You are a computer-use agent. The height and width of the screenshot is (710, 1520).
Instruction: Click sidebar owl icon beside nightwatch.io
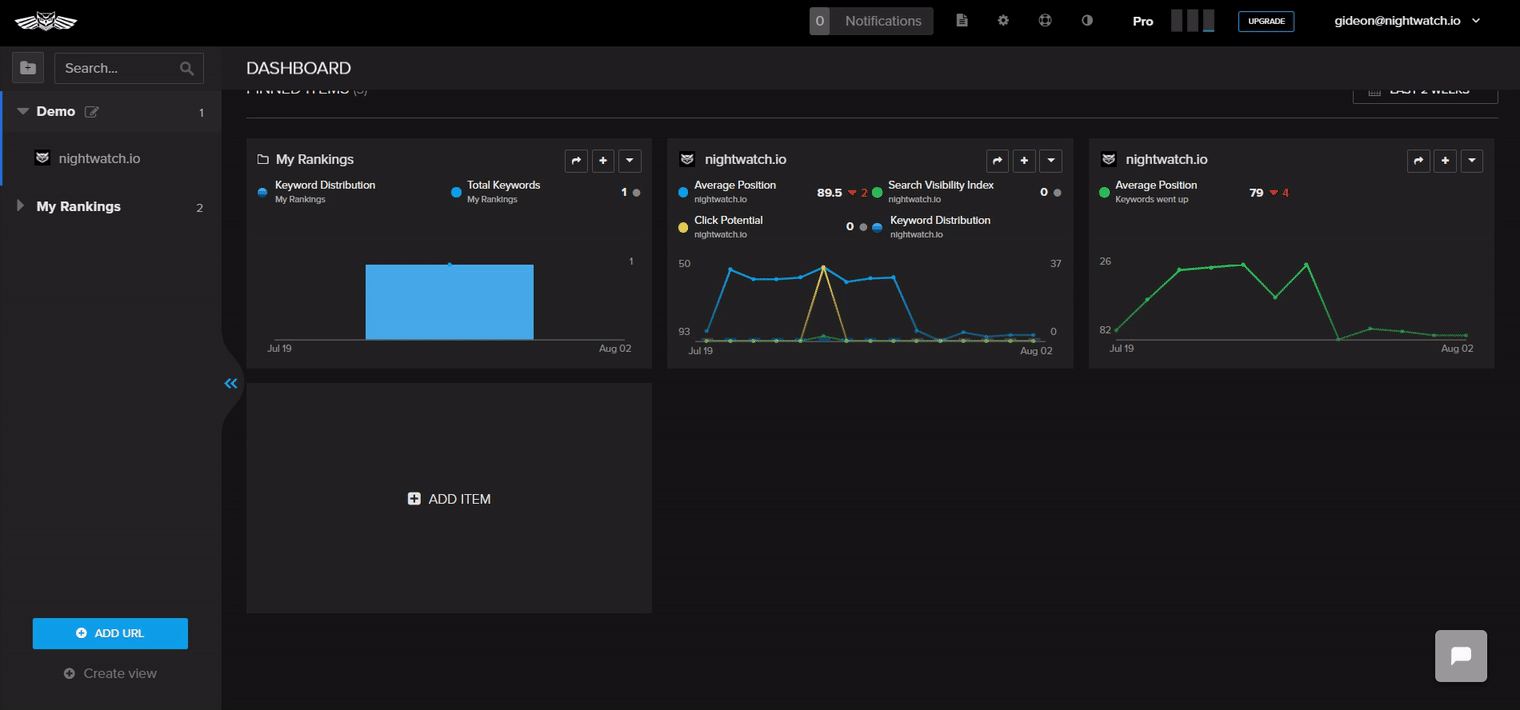point(42,158)
